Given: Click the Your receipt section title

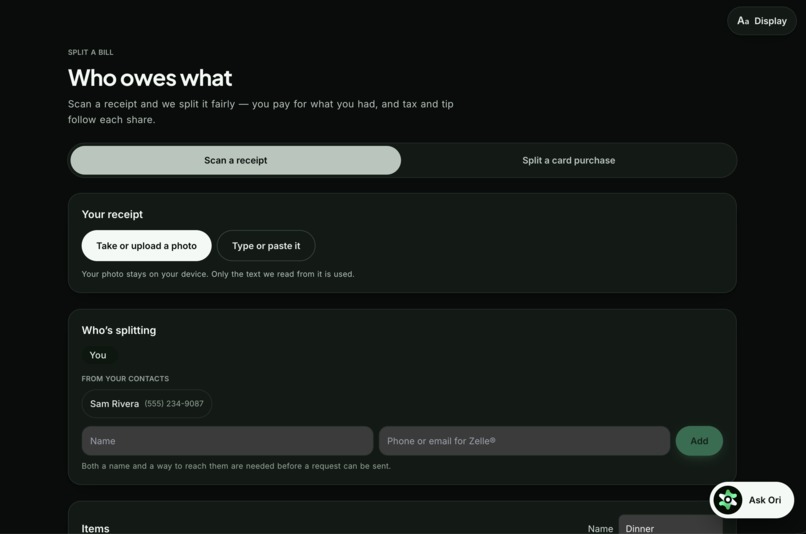Looking at the screenshot, I should coord(112,214).
